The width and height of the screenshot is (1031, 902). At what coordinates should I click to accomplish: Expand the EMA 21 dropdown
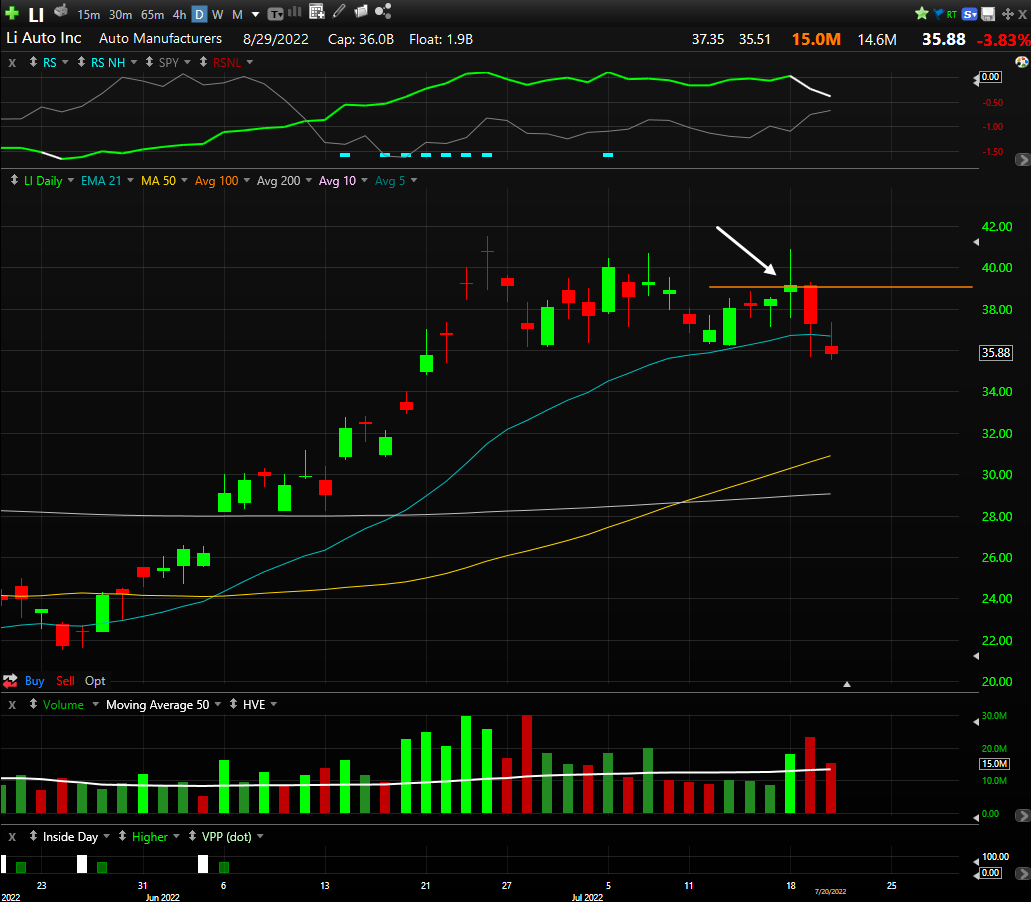[x=130, y=180]
